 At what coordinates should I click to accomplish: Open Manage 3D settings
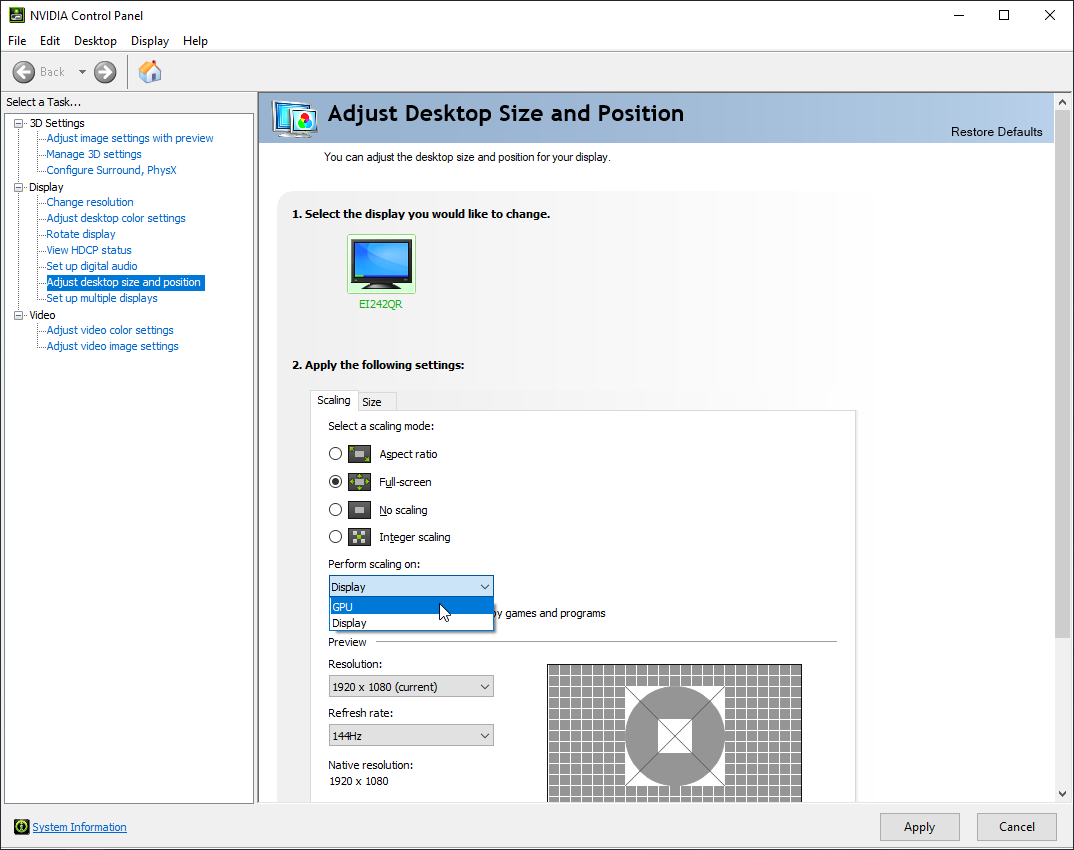point(94,154)
